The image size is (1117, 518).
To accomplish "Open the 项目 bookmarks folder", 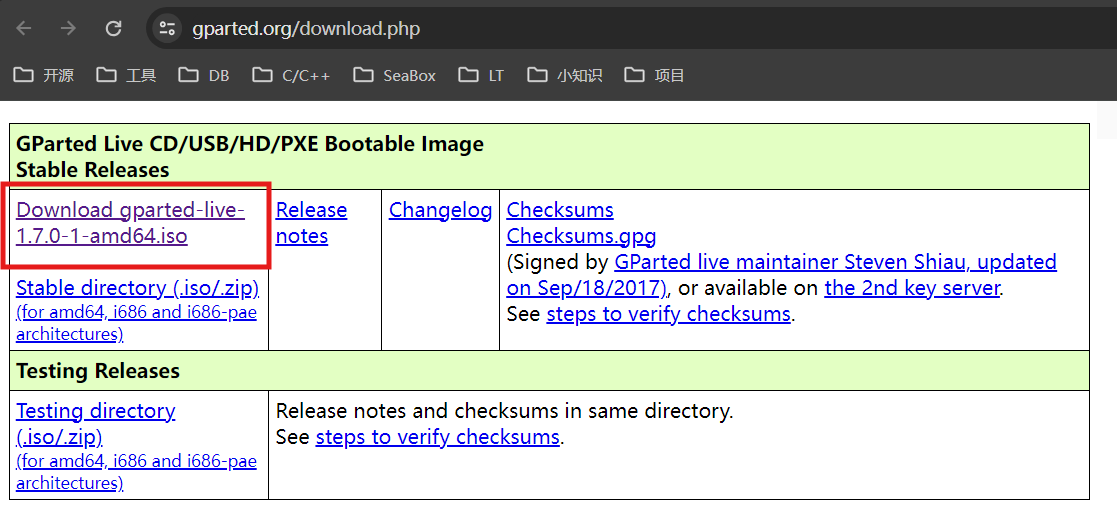I will [654, 75].
